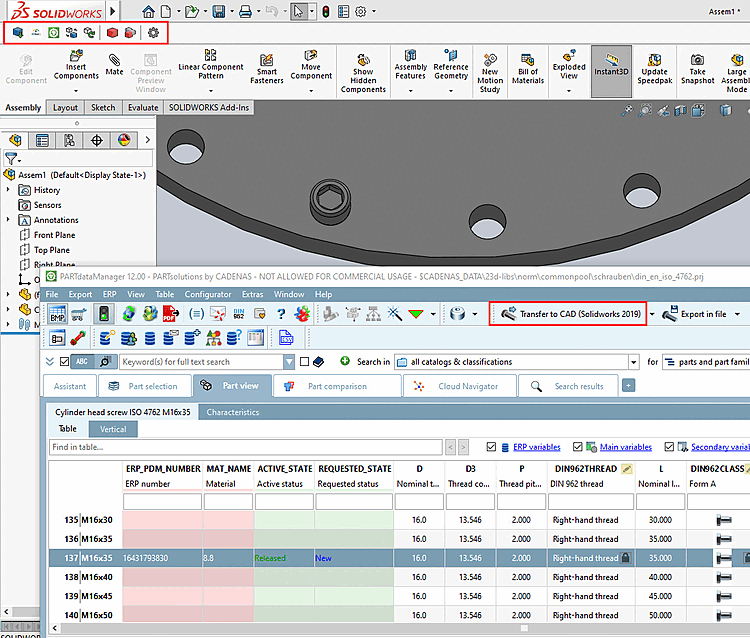Viewport: 750px width, 638px height.
Task: Open the Bill of Materials tool
Action: pyautogui.click(x=527, y=70)
